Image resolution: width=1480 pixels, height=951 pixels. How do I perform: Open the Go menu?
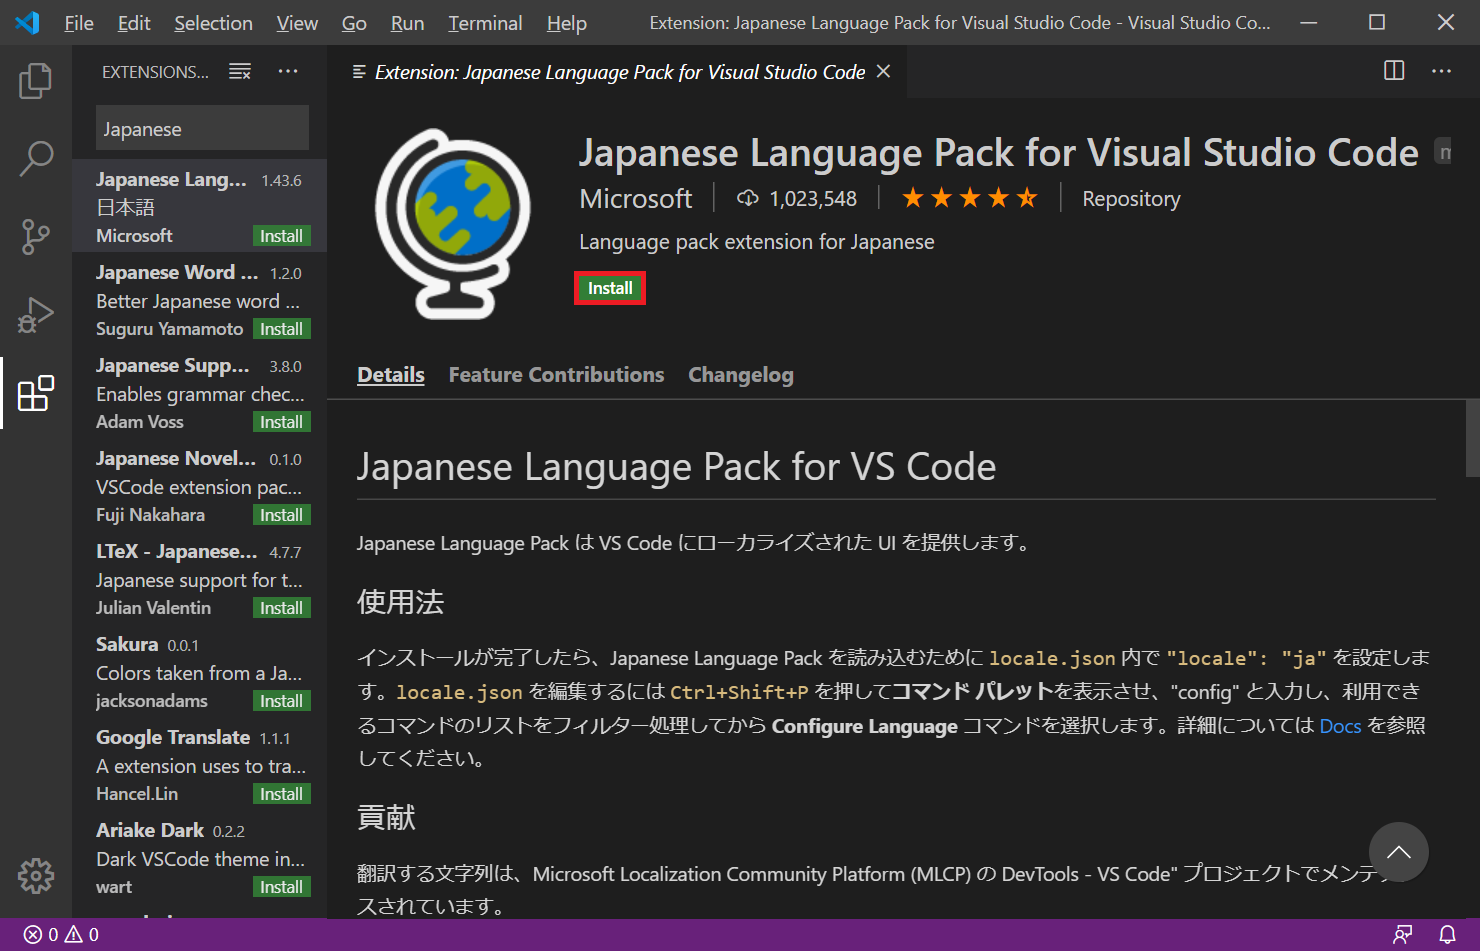pos(354,22)
